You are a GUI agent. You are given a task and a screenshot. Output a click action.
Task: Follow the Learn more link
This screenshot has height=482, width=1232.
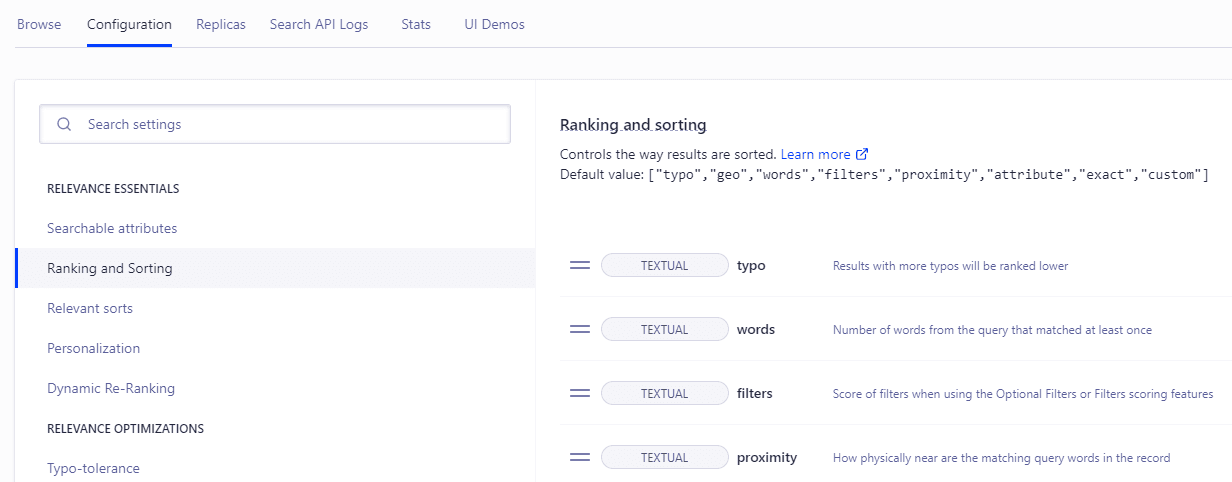[x=815, y=154]
